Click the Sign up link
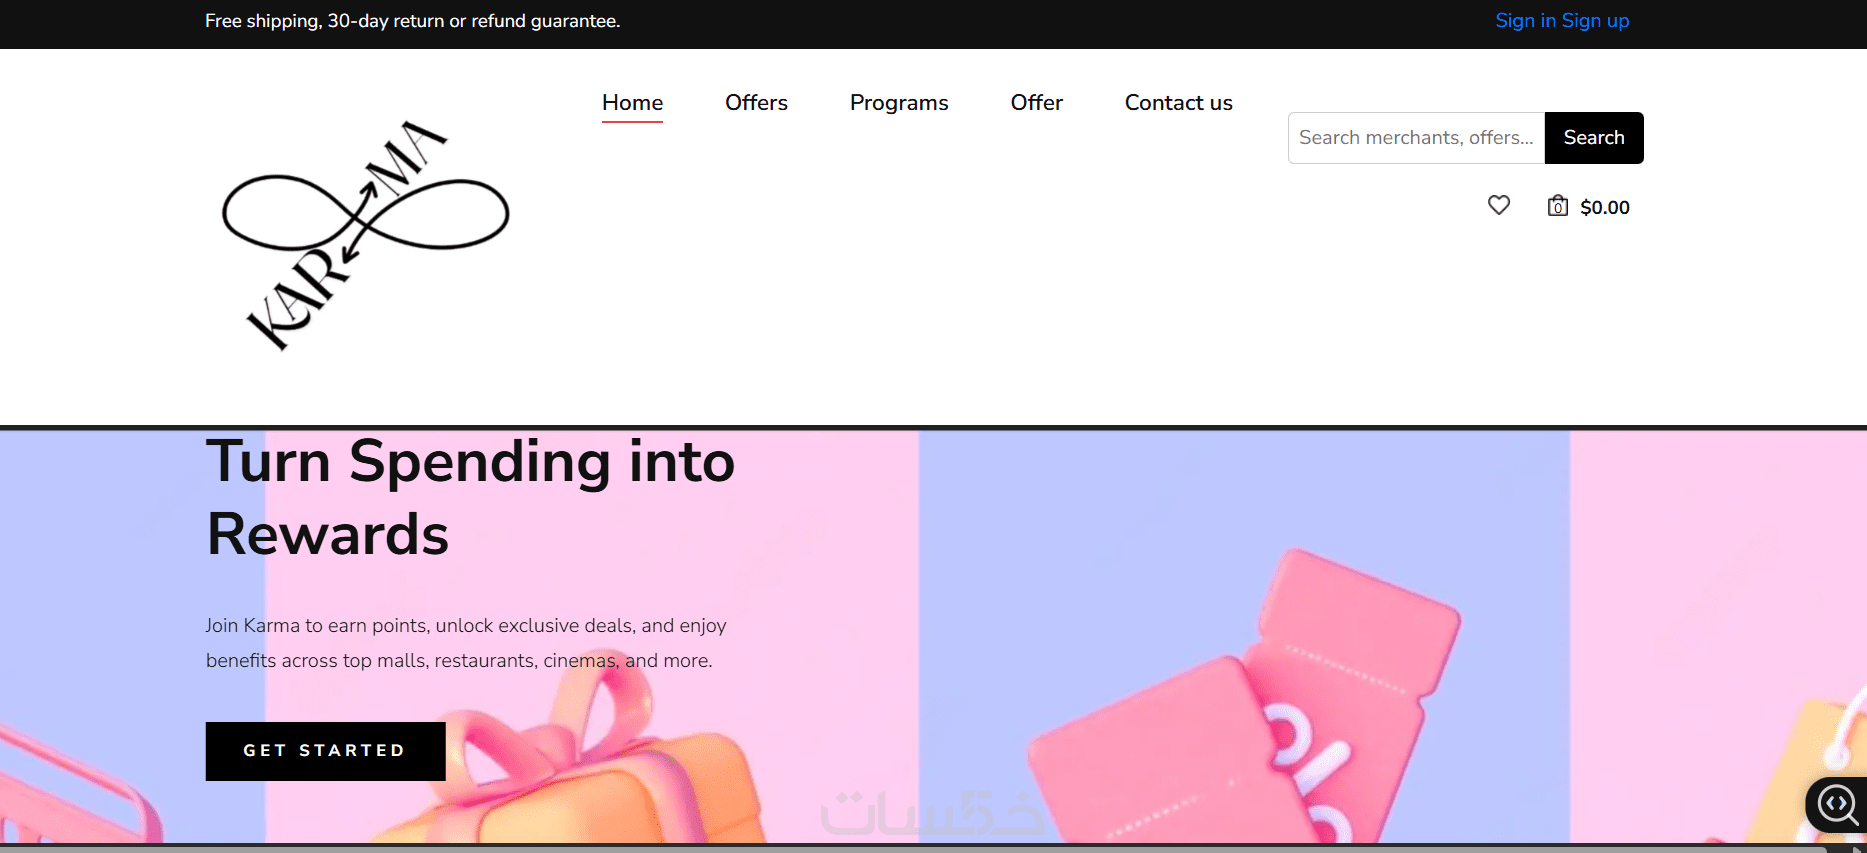The width and height of the screenshot is (1867, 853). pos(1596,21)
